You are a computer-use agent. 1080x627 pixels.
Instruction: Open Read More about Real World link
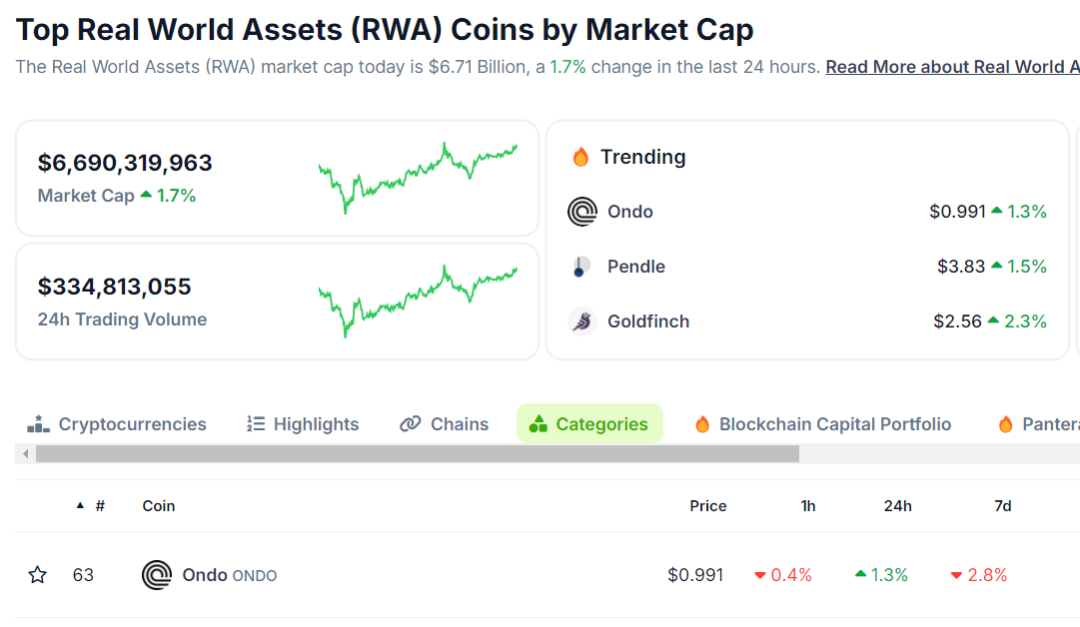pos(951,67)
